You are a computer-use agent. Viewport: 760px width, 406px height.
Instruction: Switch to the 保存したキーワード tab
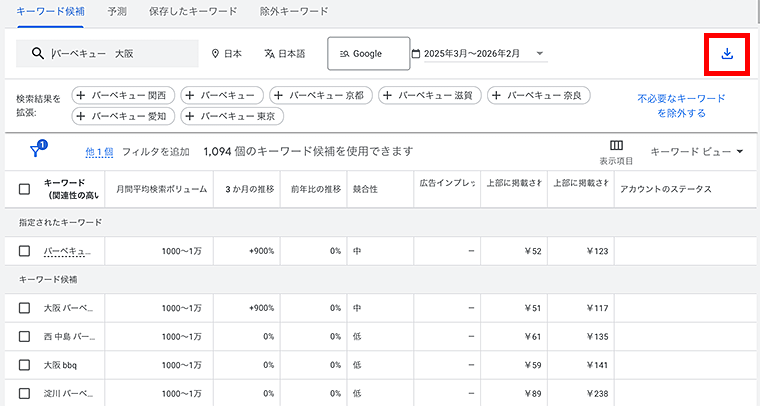coord(193,11)
